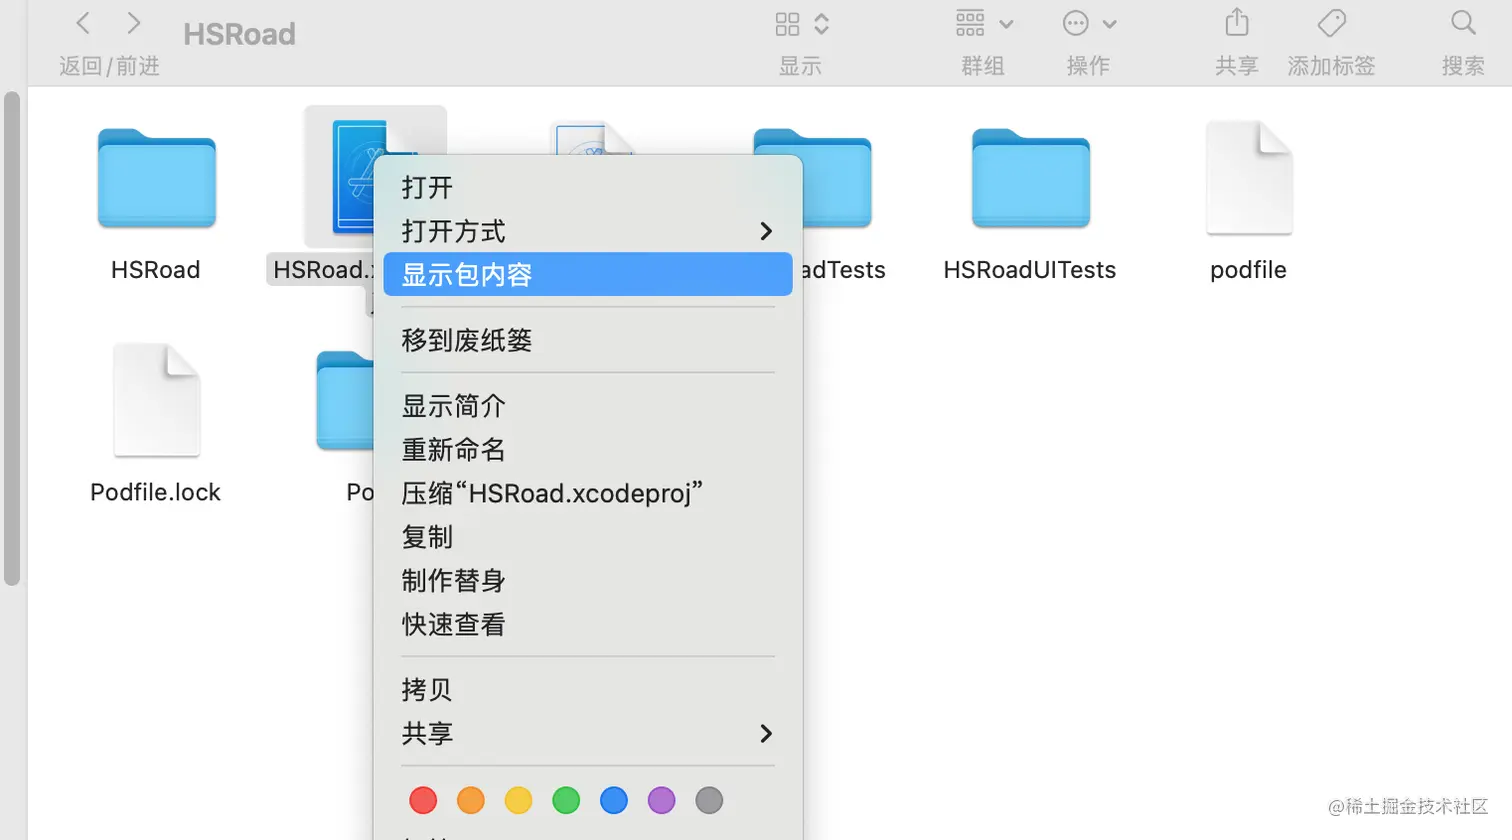Open the actions ellipsis icon
The image size is (1512, 840).
point(1076,23)
